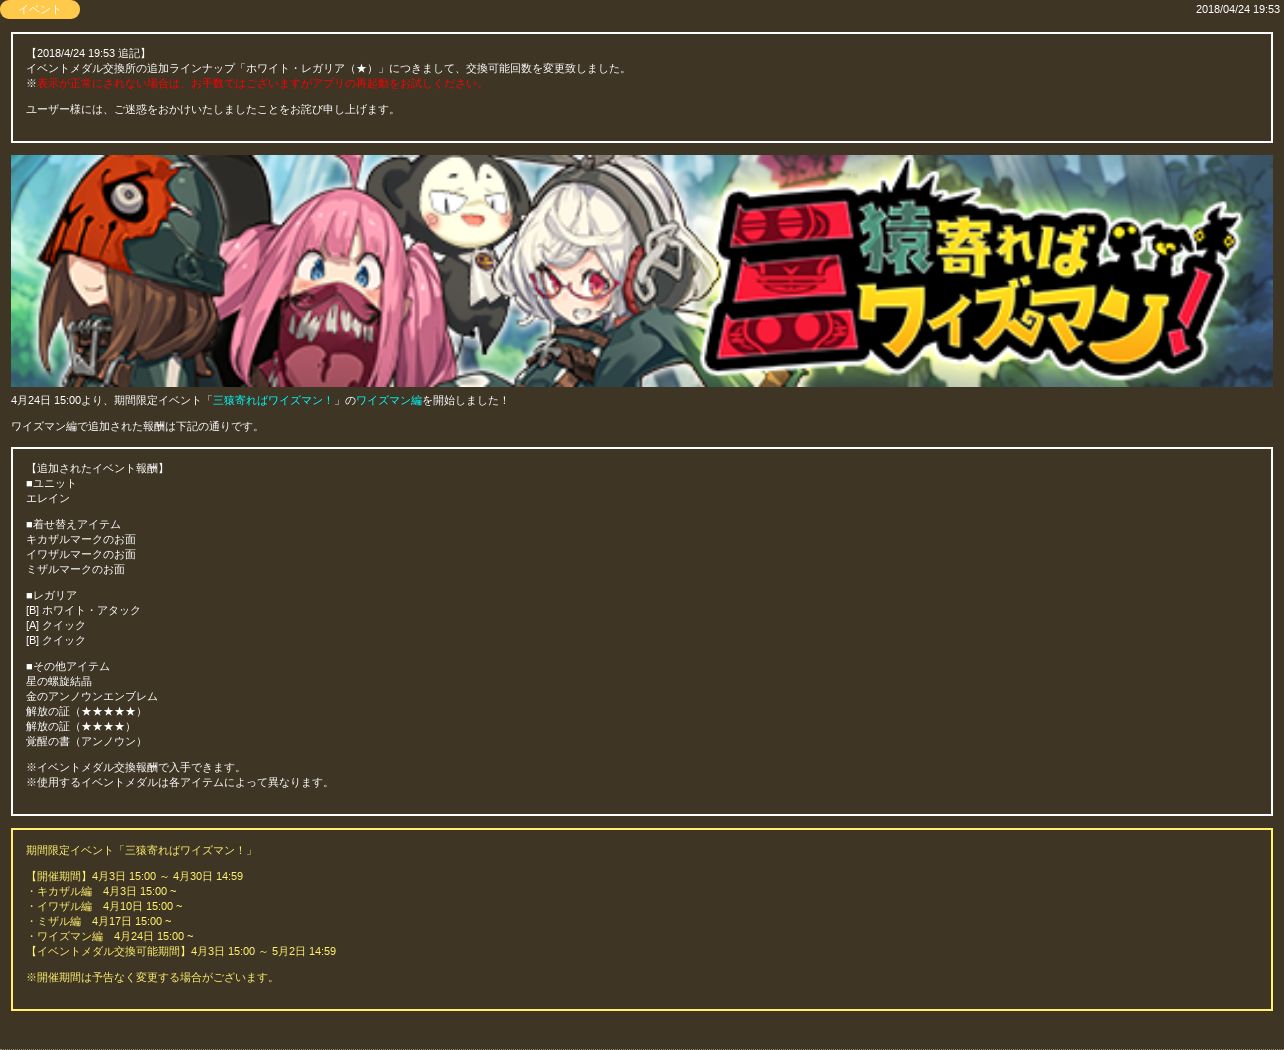
Task: Select ミザルマークのお面 item text
Action: pos(75,570)
